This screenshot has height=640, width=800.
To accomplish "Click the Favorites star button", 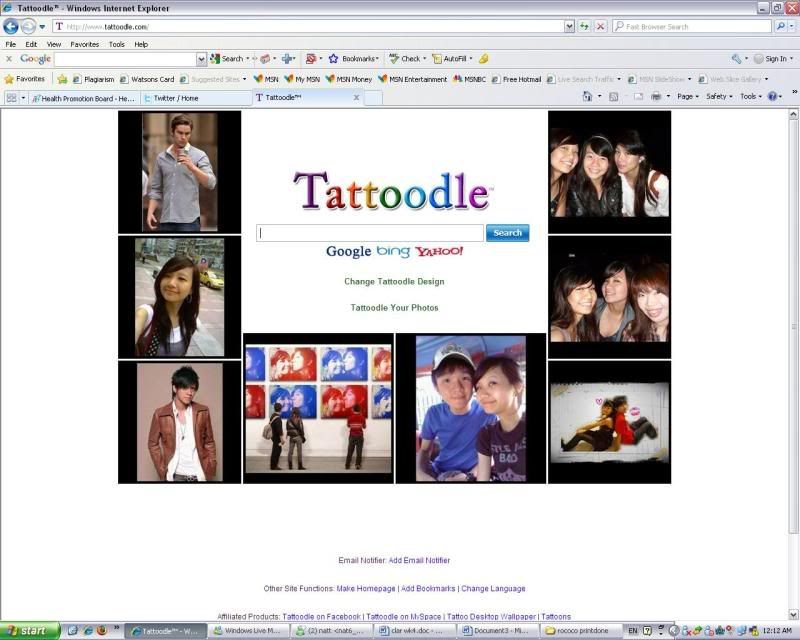I will 24,79.
